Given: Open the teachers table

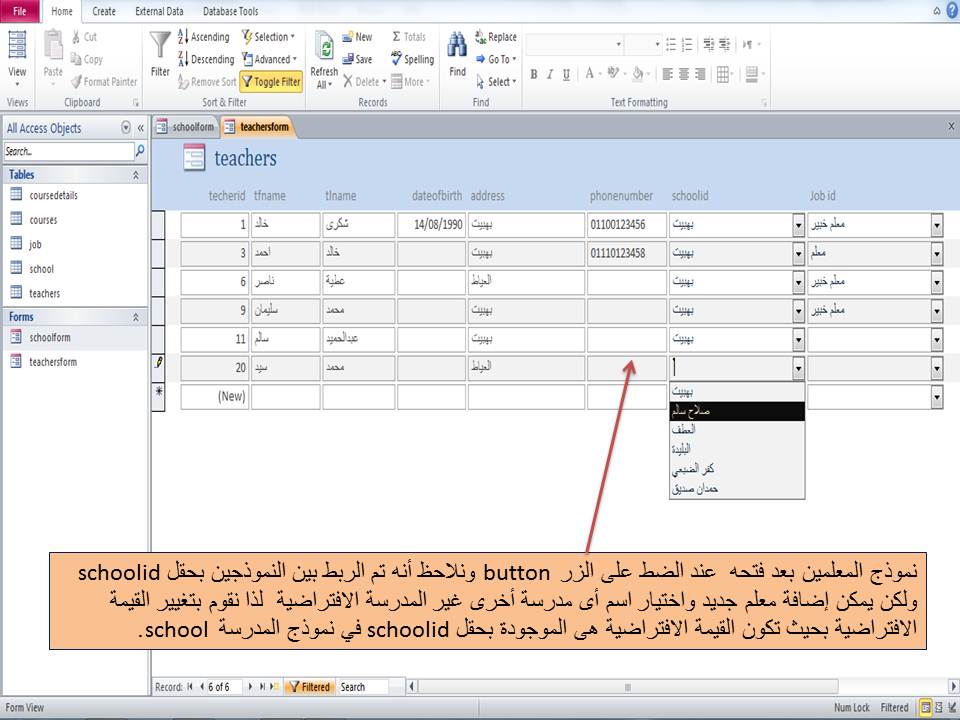Looking at the screenshot, I should click(x=44, y=293).
